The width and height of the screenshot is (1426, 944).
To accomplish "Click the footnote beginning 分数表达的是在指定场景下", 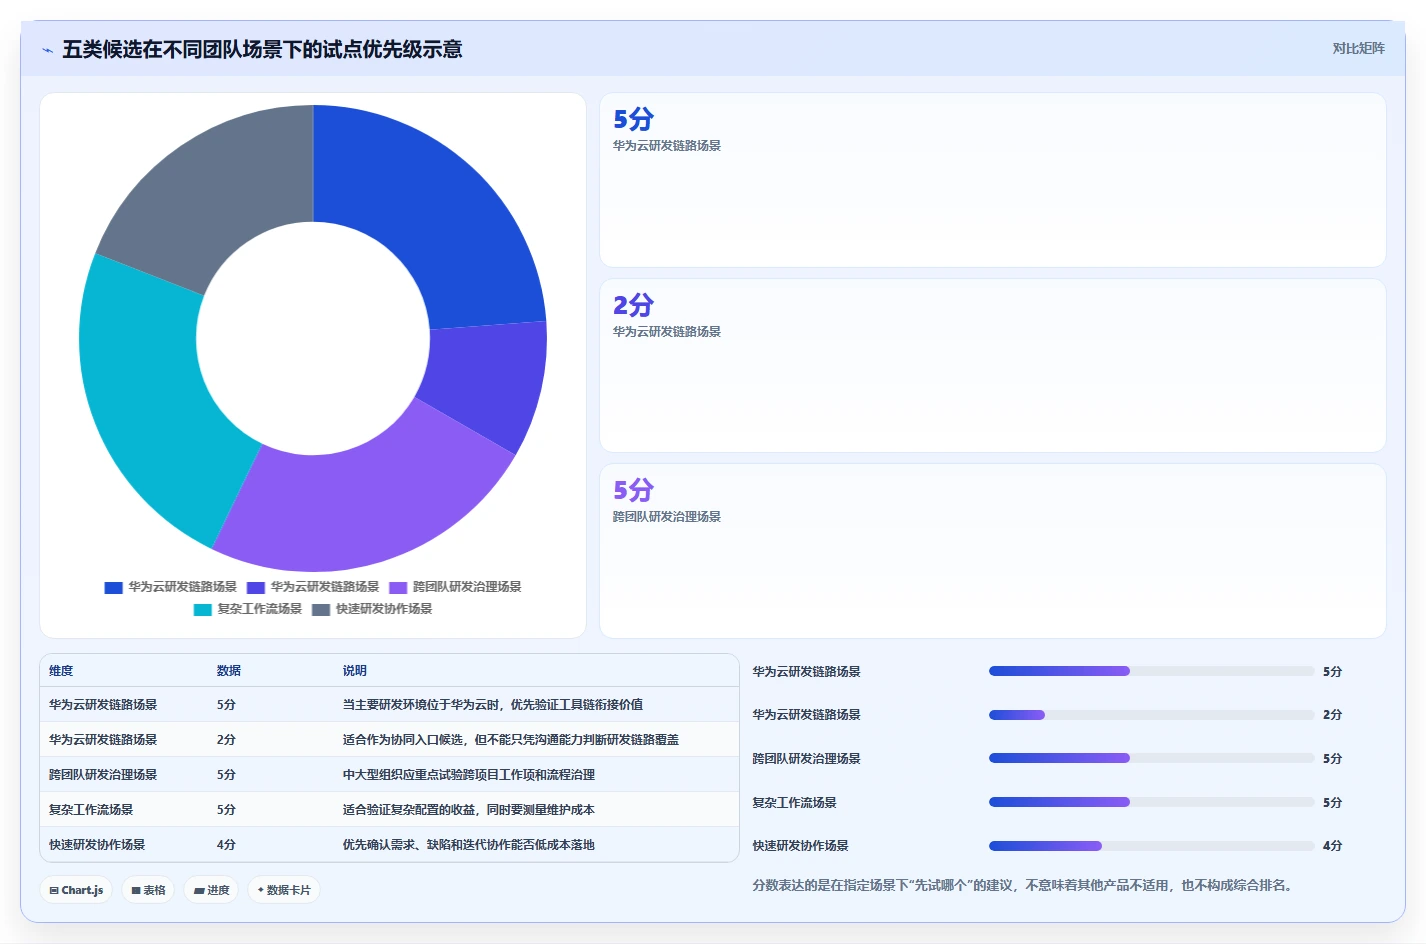I will click(x=1025, y=886).
